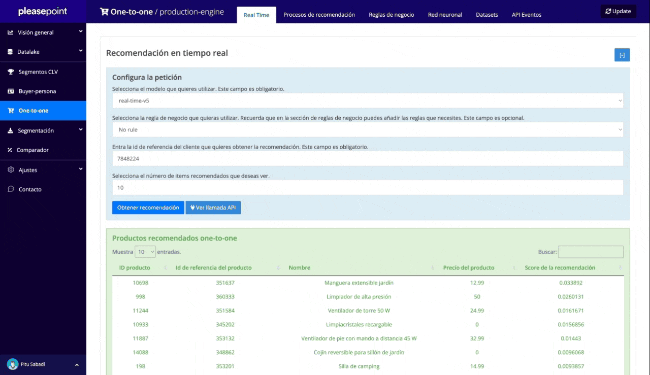
Task: Click product name Ventilador de torre 50 W
Action: (x=359, y=311)
